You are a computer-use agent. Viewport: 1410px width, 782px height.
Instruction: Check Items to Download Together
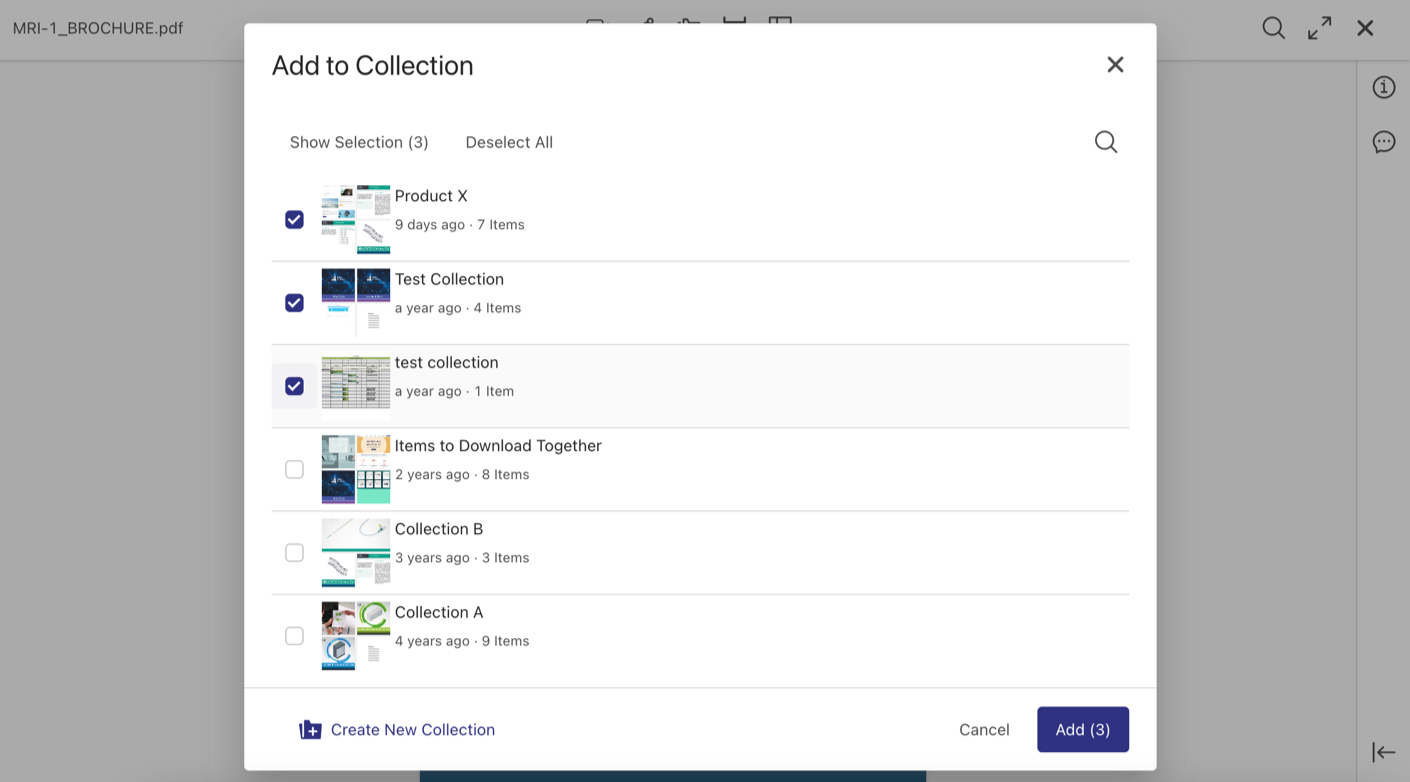pos(294,469)
